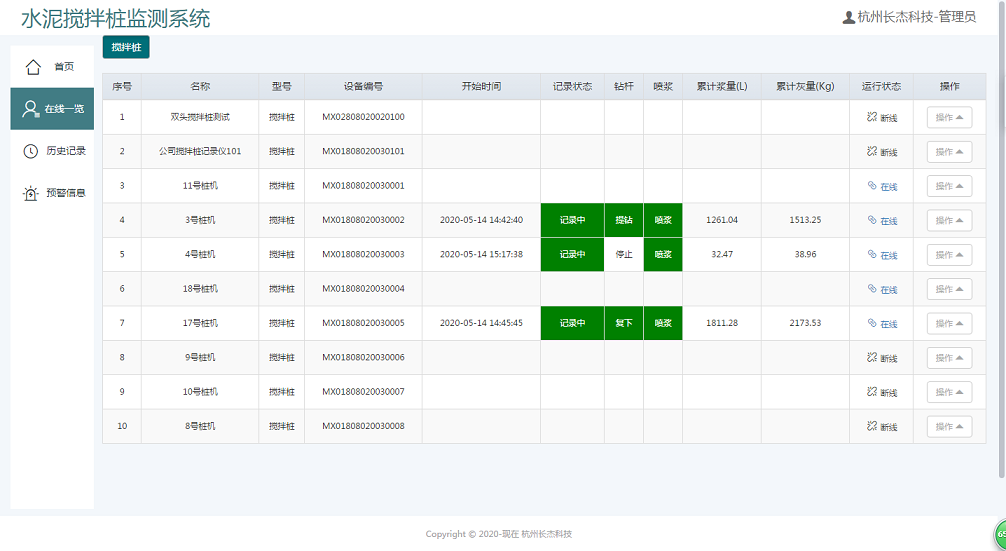Open 历史记录 menu item
Screen dimensions: 1006x551
click(x=66, y=151)
